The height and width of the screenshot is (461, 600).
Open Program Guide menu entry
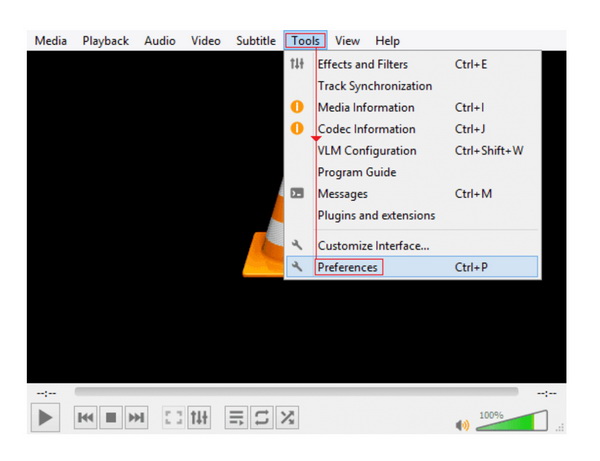(412, 172)
